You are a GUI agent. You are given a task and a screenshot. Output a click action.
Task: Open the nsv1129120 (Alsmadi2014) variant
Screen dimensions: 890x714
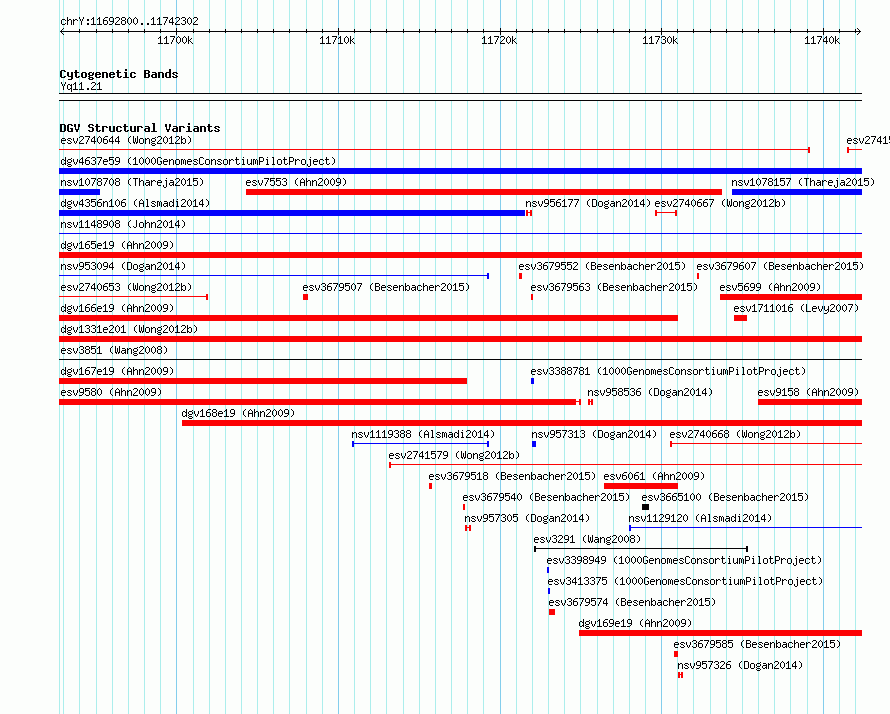[700, 518]
